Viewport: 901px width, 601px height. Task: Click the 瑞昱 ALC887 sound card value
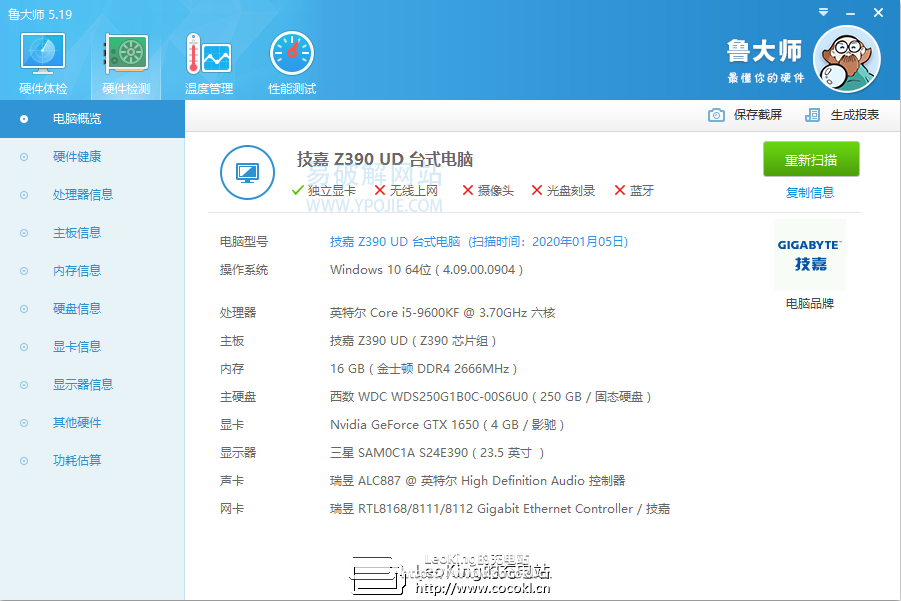(x=478, y=481)
